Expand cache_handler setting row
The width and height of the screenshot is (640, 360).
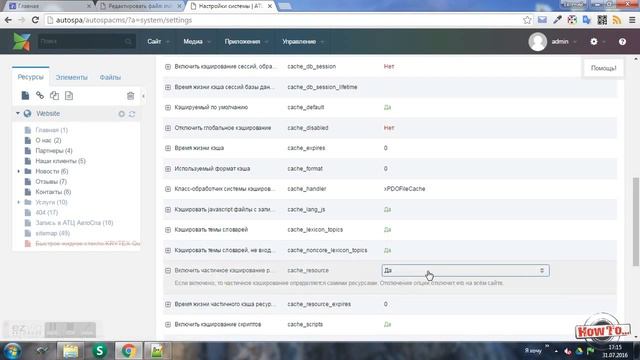click(x=168, y=189)
